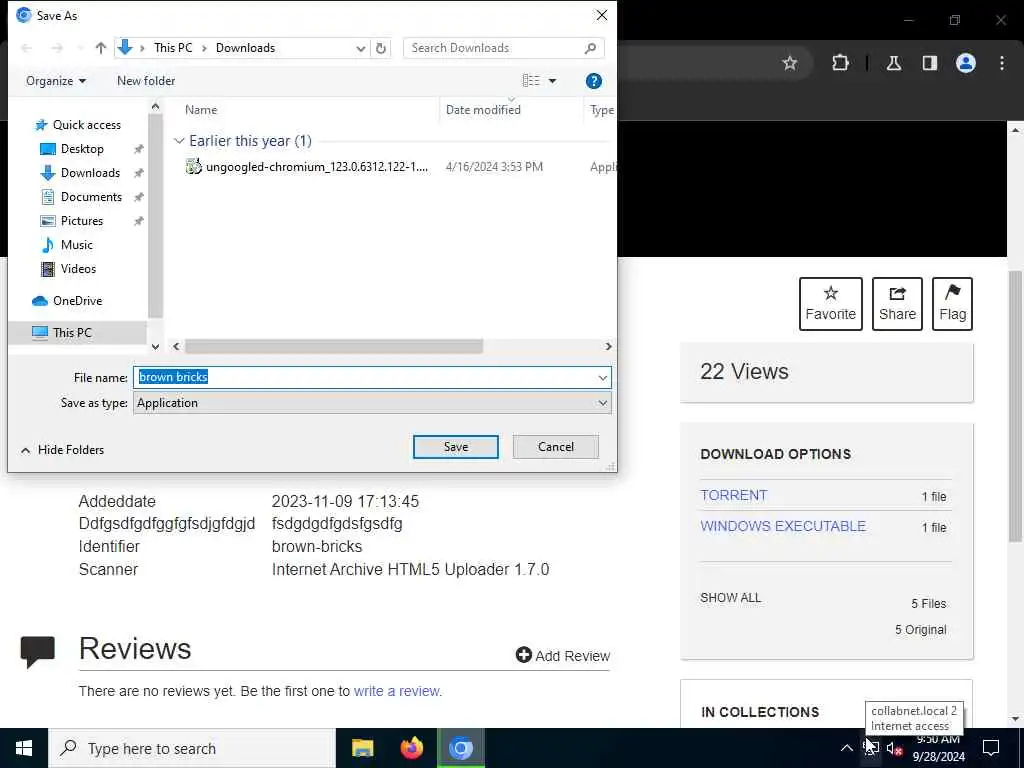1024x768 pixels.
Task: Expand the view options dropdown arrow
Action: [552, 81]
